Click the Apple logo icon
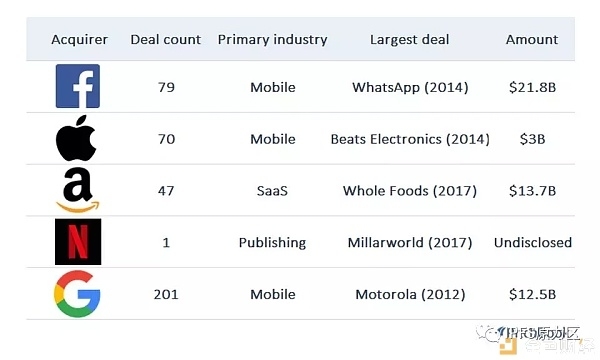Viewport: 600px width, 360px height. [x=76, y=138]
